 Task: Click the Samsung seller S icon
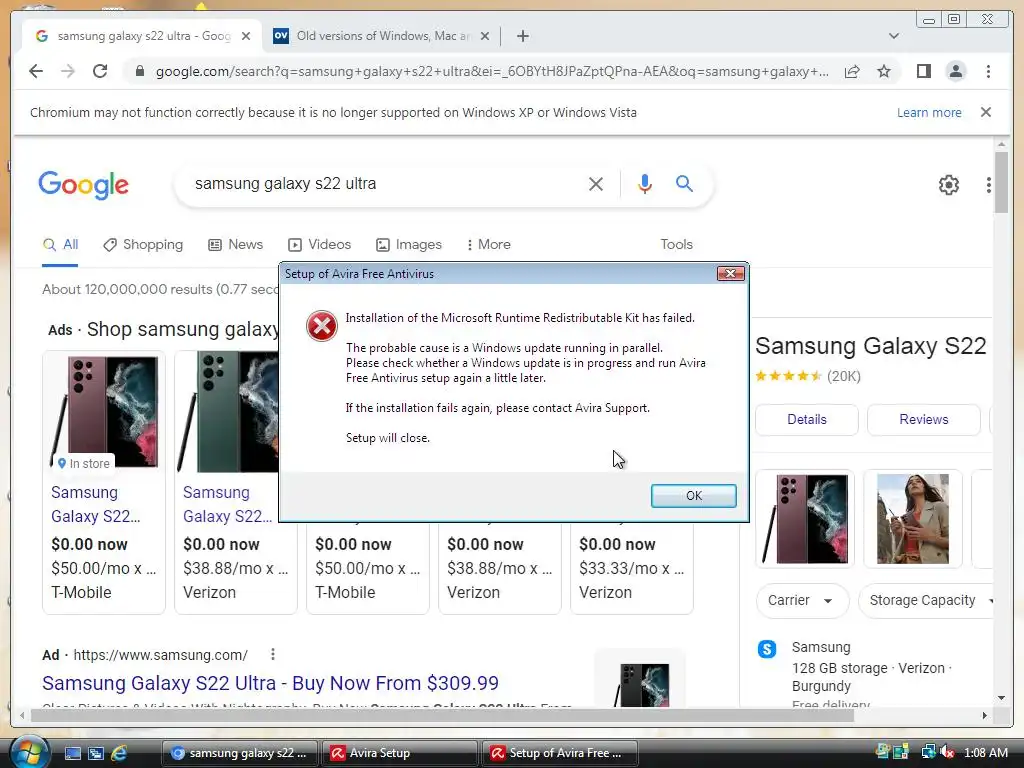tap(767, 649)
